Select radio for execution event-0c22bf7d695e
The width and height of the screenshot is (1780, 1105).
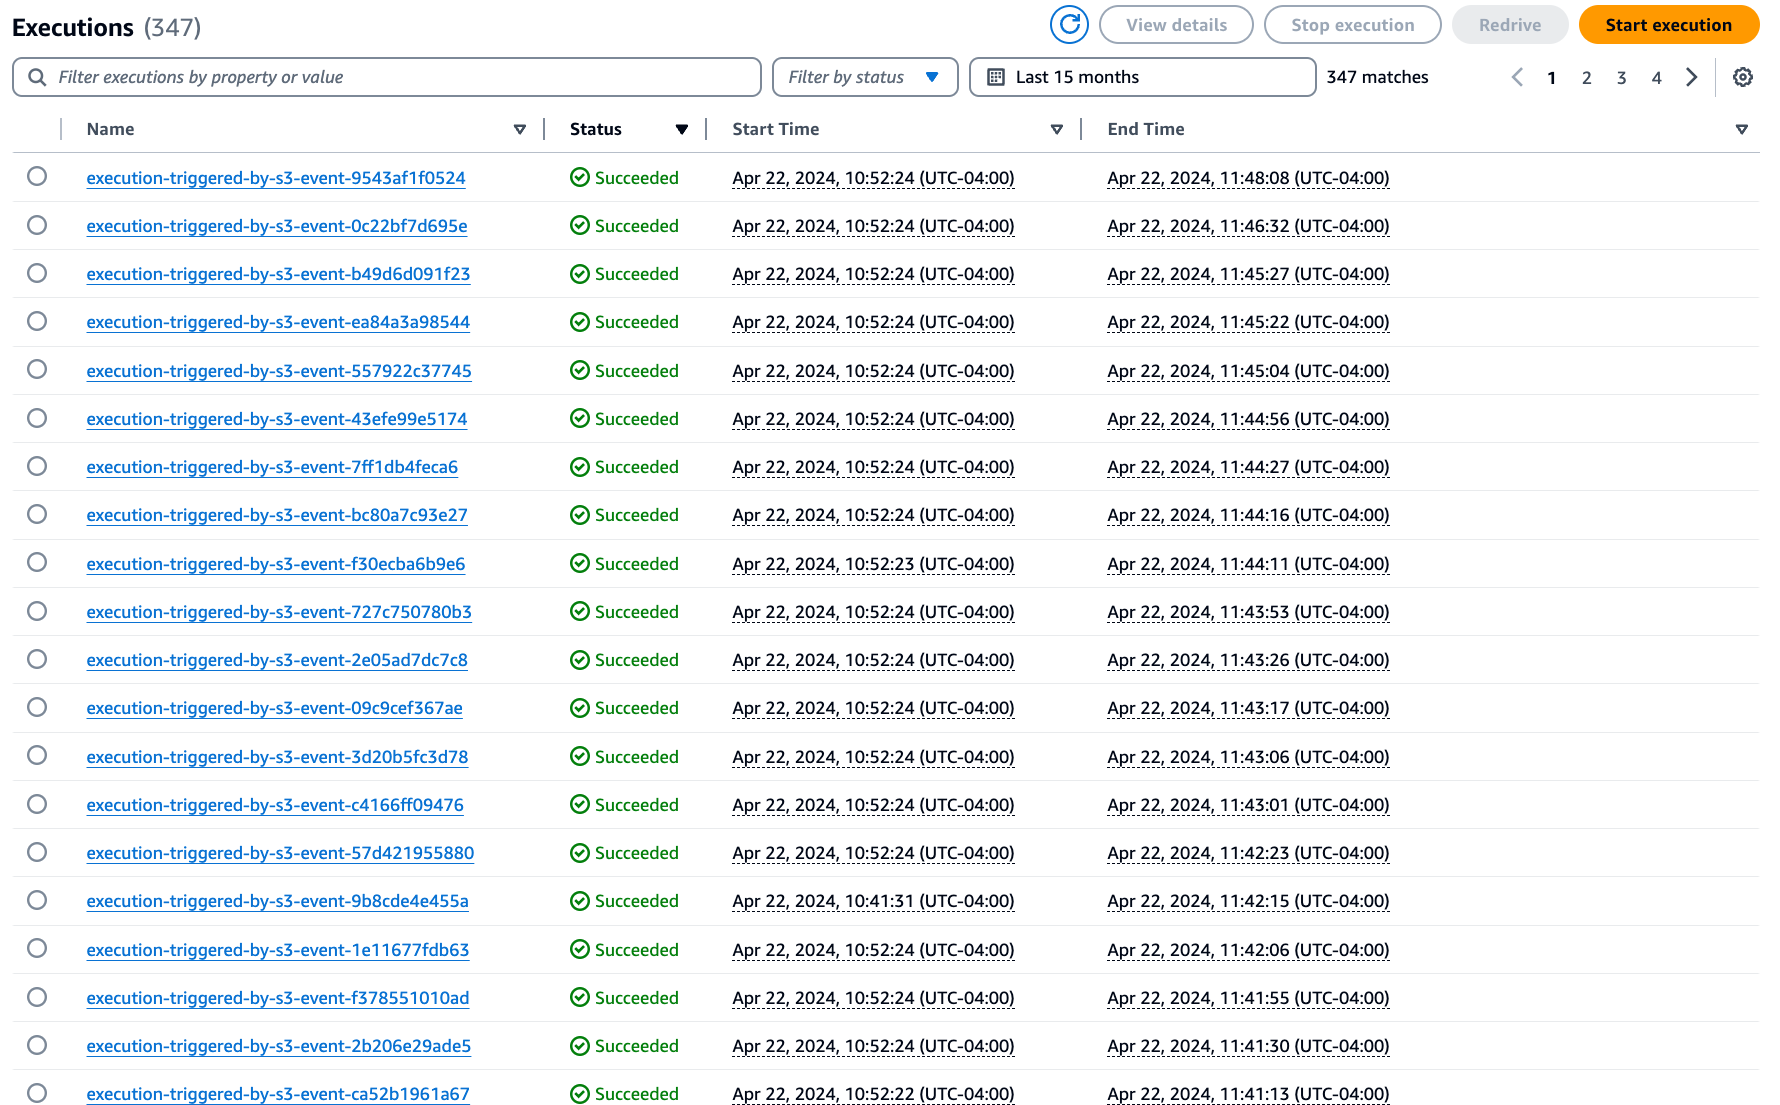click(37, 225)
